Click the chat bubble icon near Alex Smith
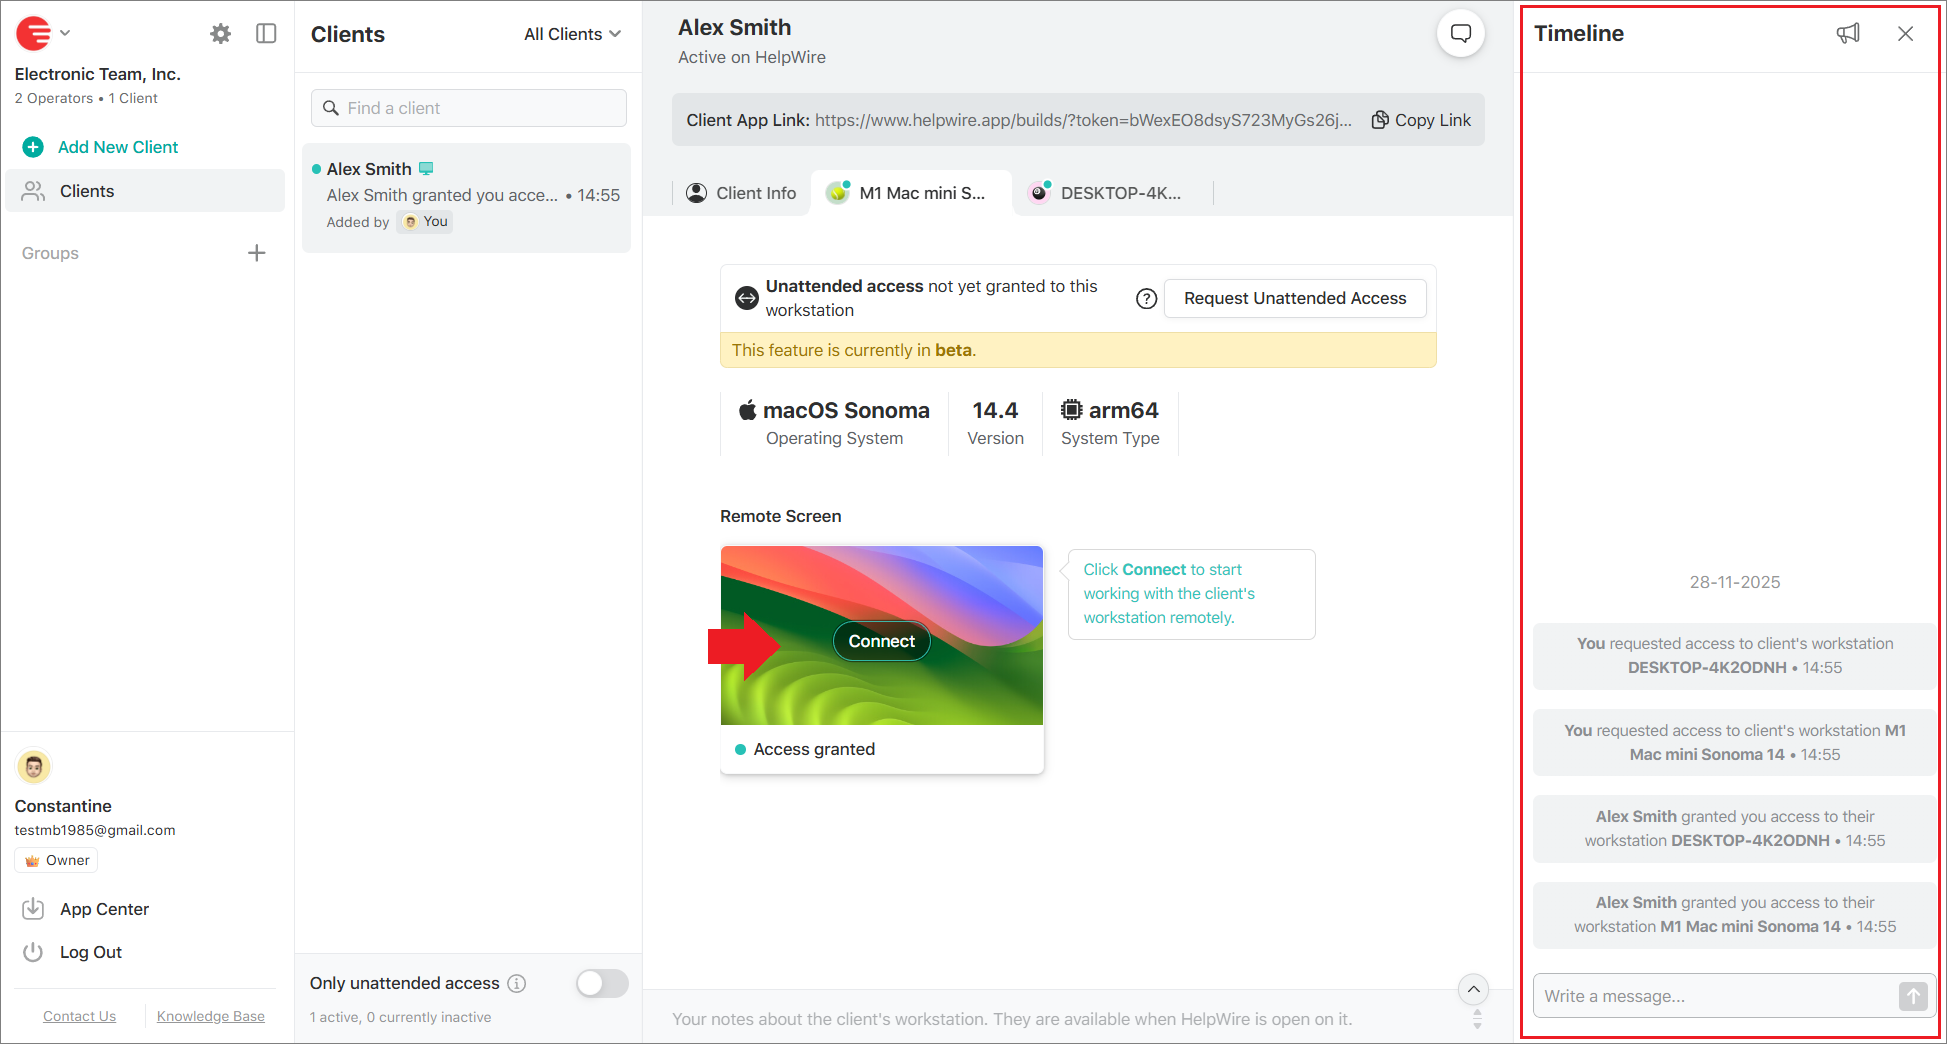 pyautogui.click(x=1460, y=34)
